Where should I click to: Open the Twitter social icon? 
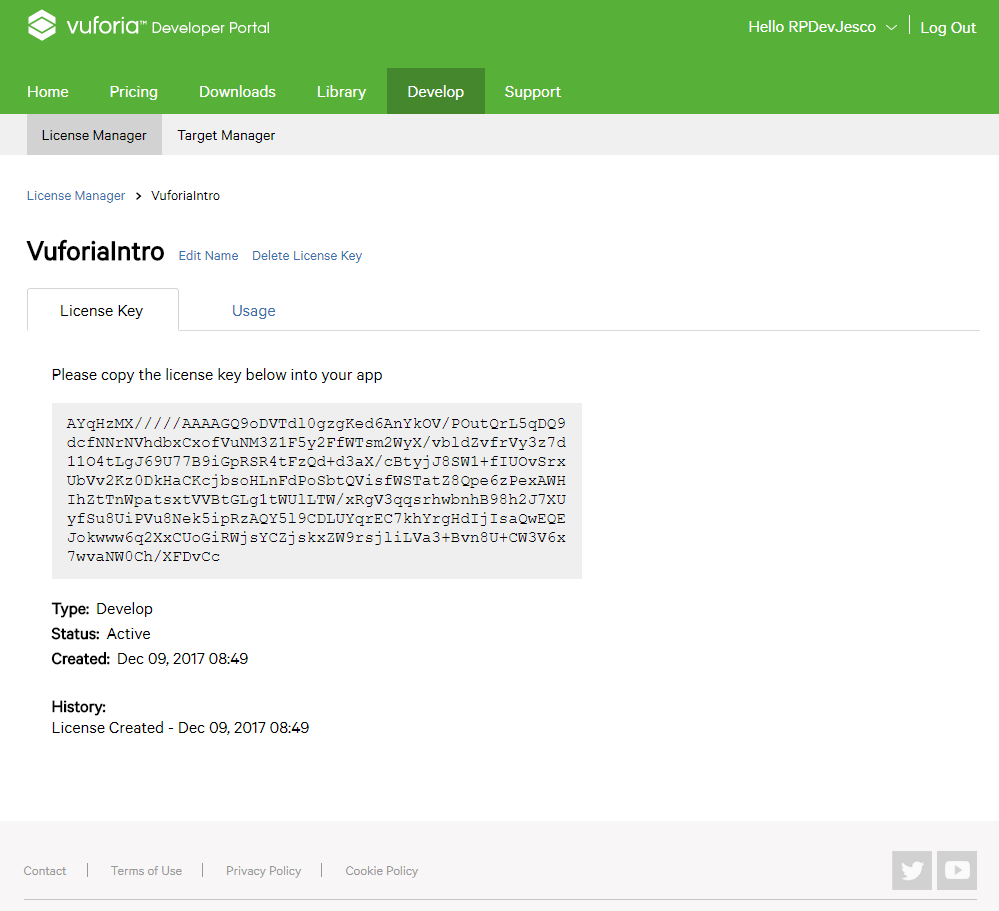coord(912,870)
